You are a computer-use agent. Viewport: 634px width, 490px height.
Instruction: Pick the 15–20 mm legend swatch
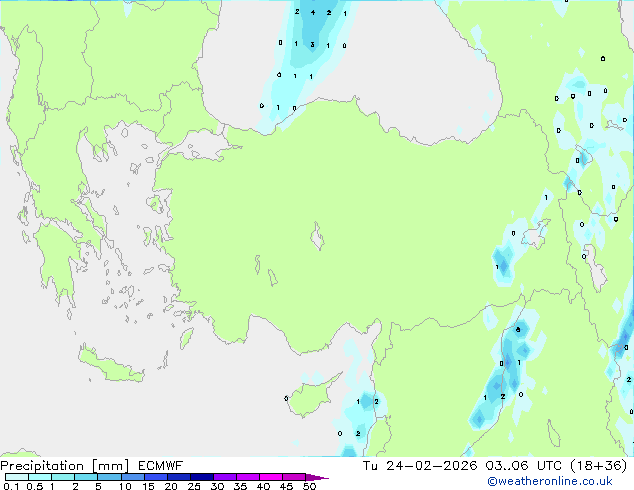155,477
